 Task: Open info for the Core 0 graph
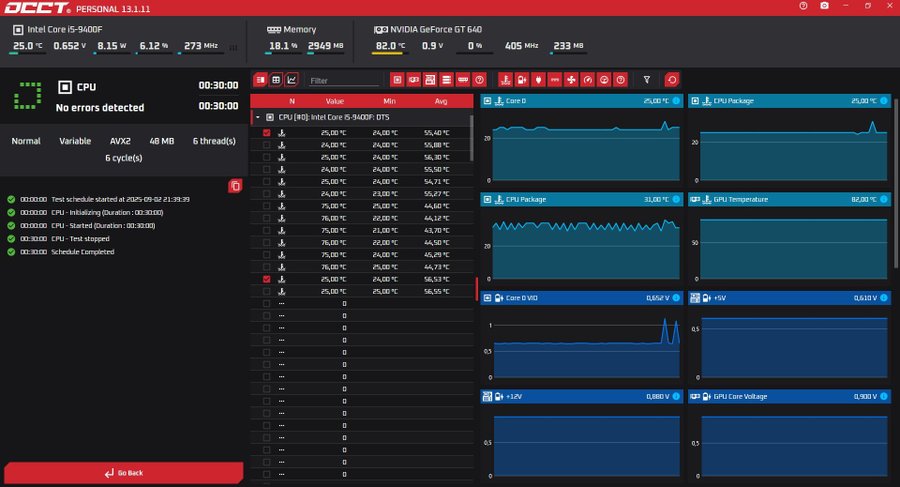(676, 101)
